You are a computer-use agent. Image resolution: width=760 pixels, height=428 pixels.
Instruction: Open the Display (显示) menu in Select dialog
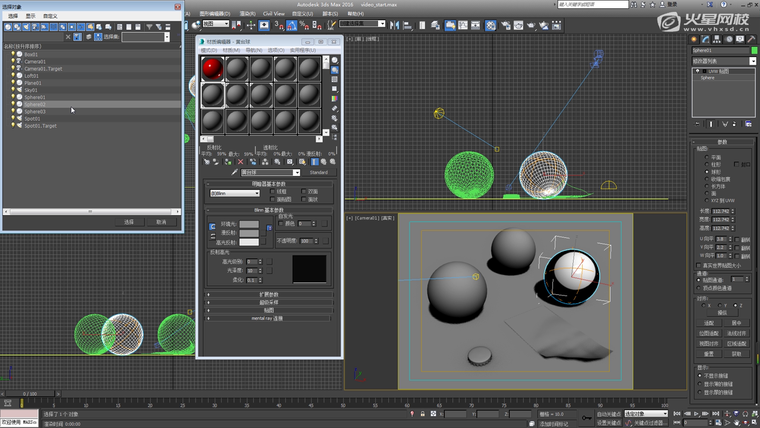30,16
